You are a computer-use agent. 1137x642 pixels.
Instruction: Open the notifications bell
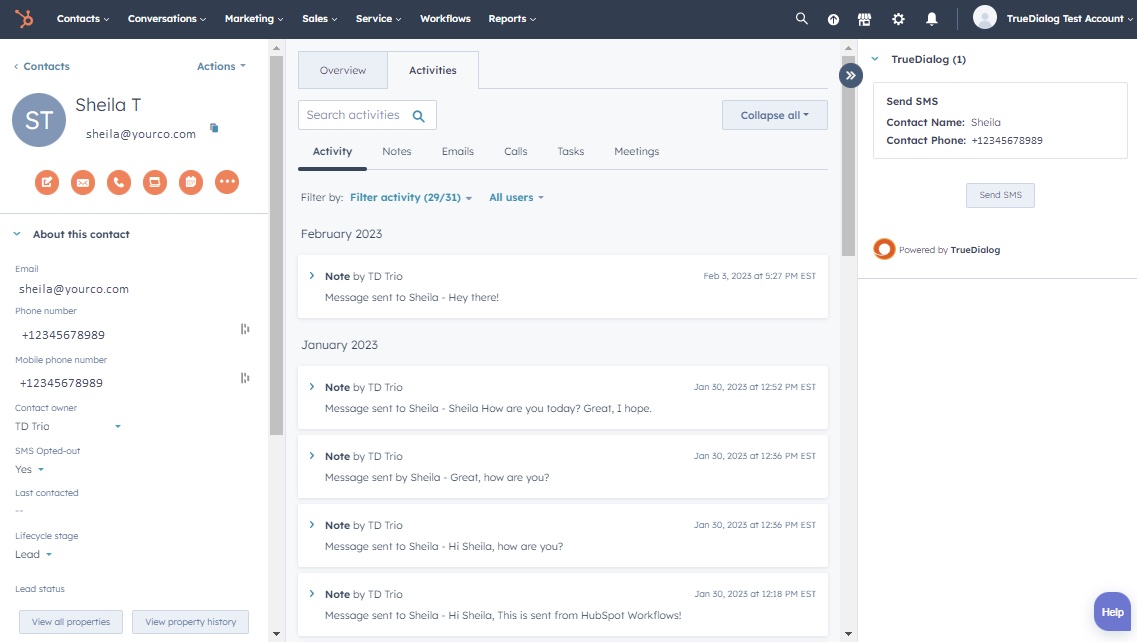point(931,19)
